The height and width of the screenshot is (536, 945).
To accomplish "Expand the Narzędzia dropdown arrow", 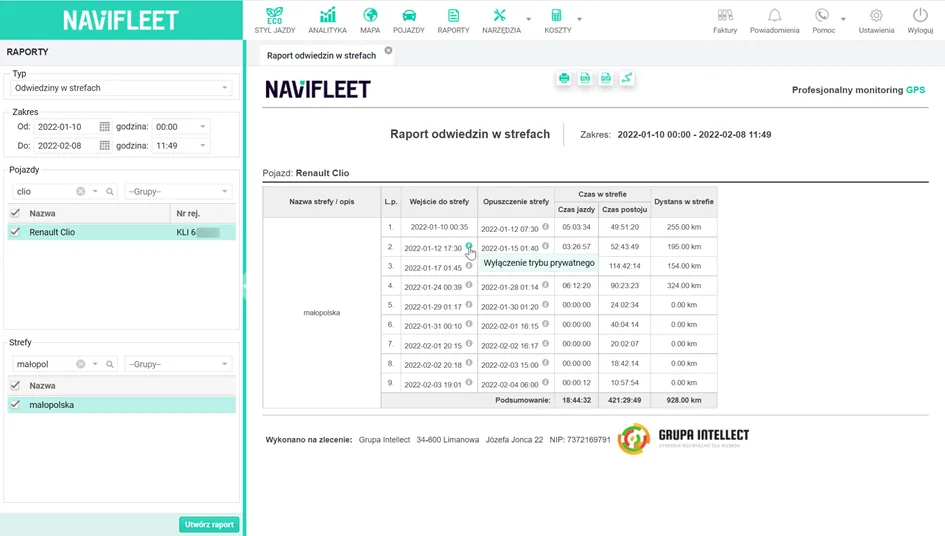I will [529, 19].
